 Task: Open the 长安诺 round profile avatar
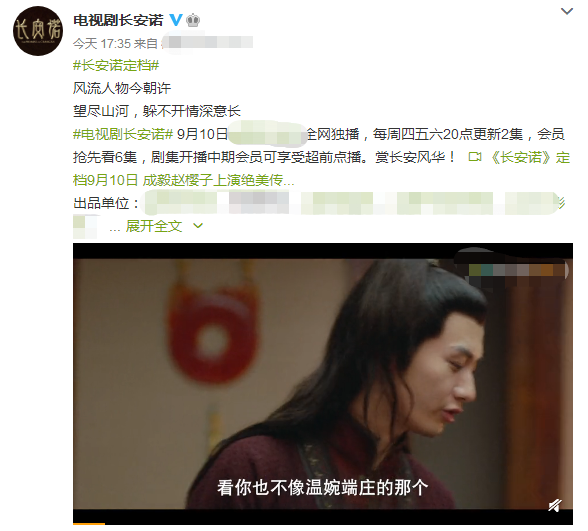[x=38, y=31]
